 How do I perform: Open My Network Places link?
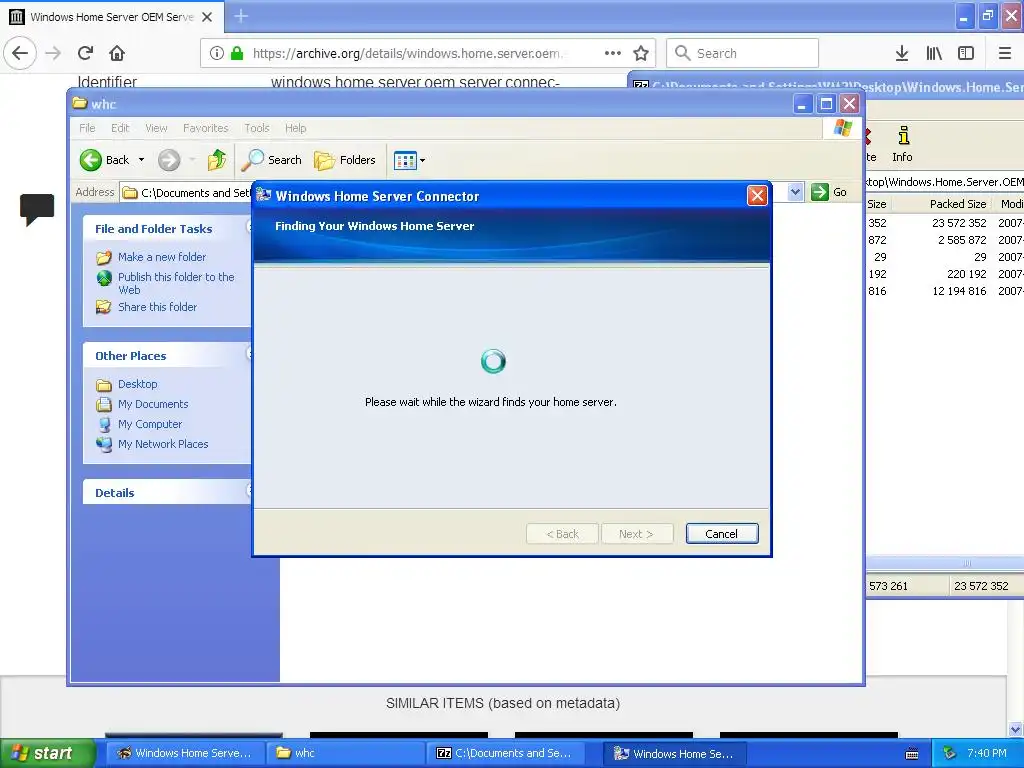163,444
